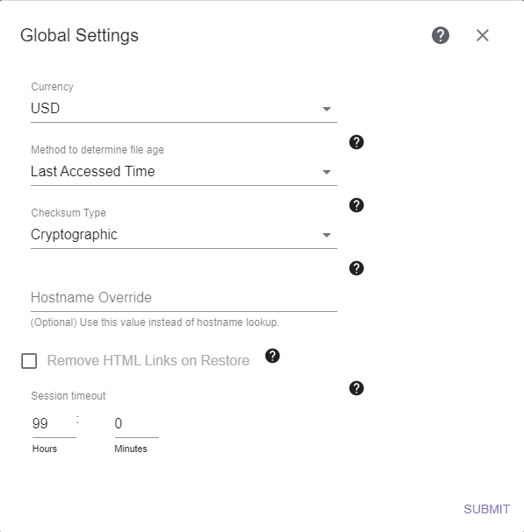Submit the global settings
The height and width of the screenshot is (532, 524).
(487, 509)
